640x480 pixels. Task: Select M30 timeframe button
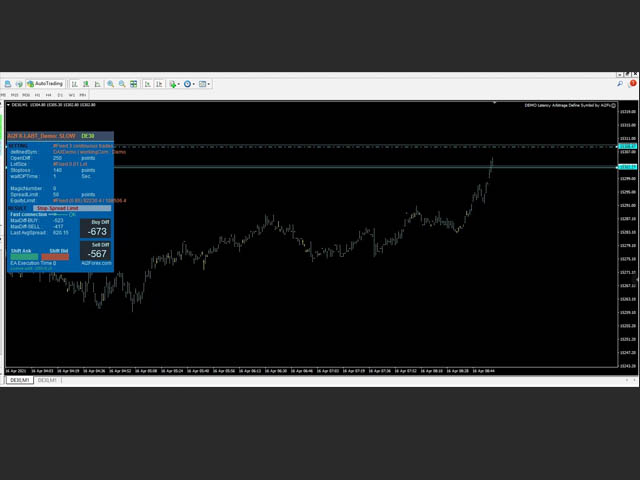[26, 95]
